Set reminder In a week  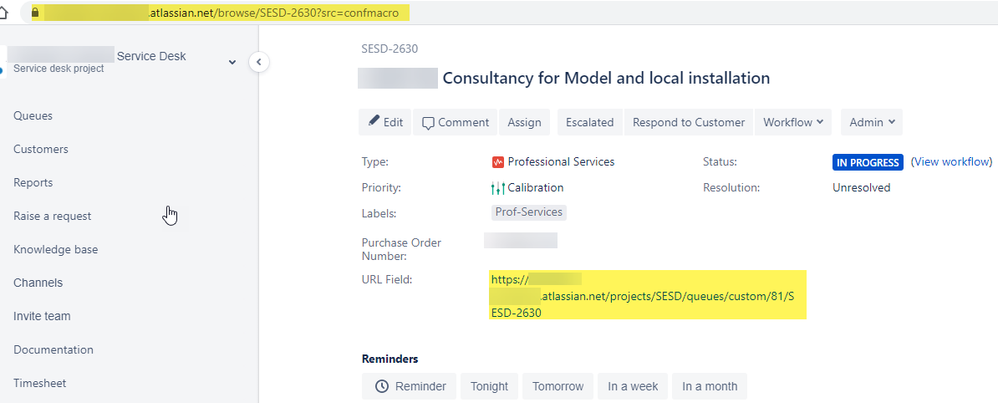coord(633,386)
